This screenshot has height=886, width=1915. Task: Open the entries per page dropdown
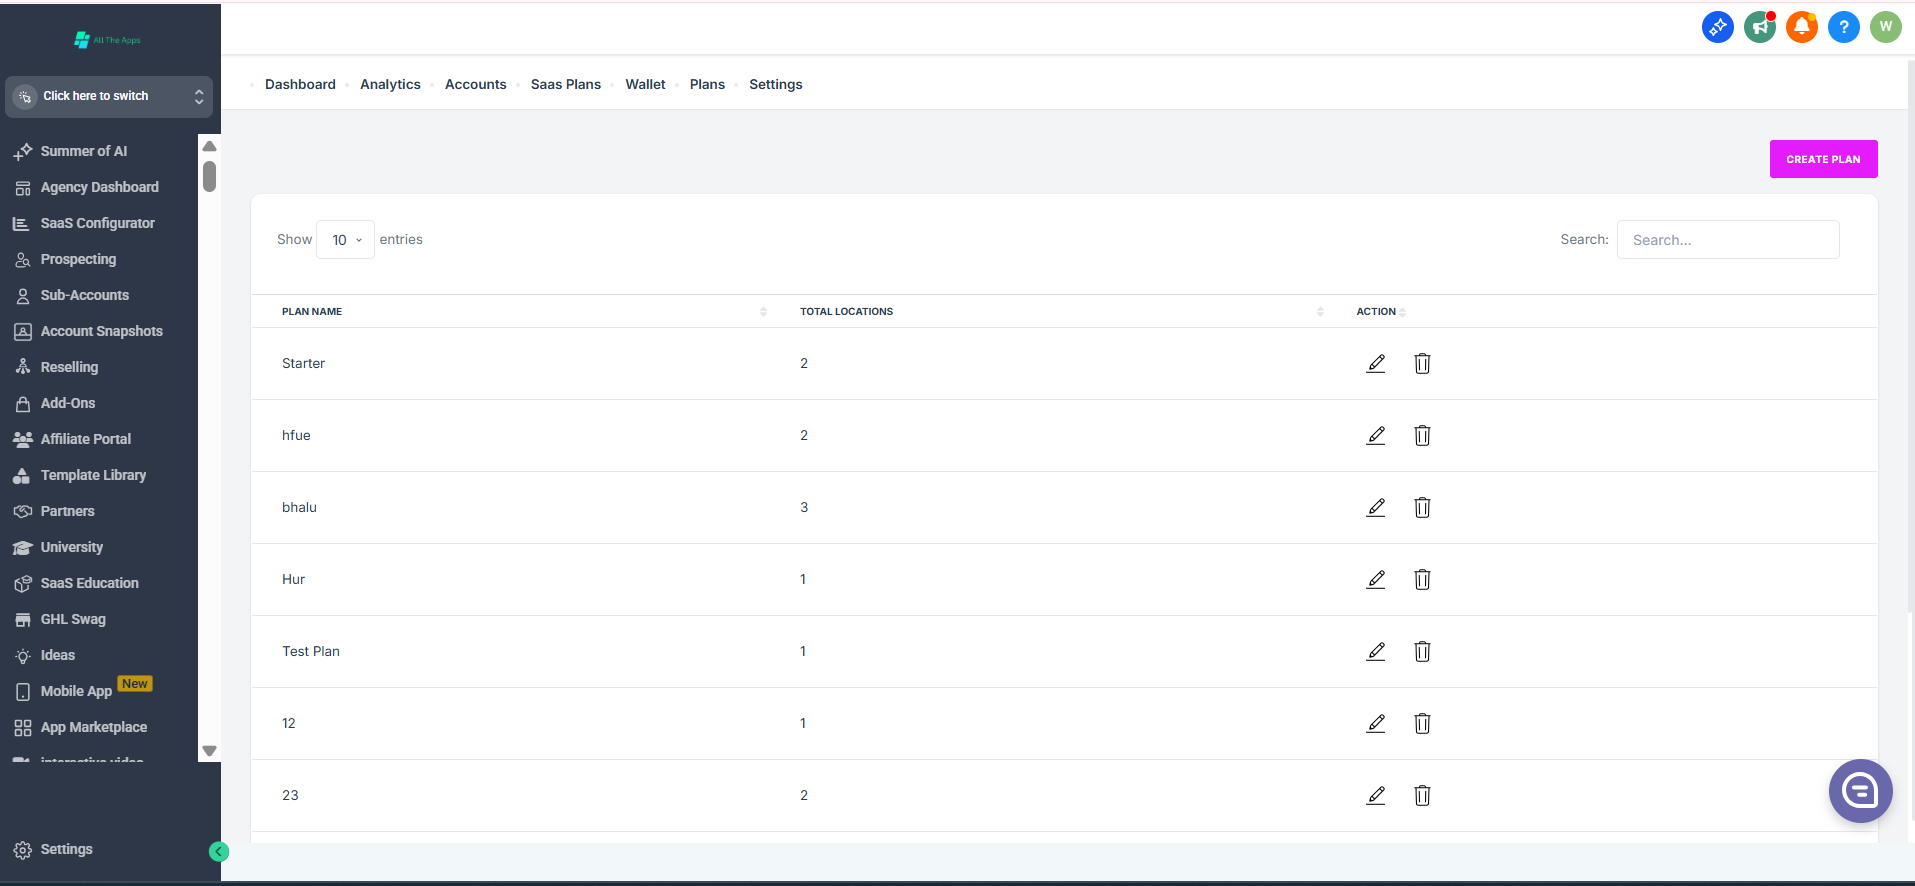tap(346, 240)
